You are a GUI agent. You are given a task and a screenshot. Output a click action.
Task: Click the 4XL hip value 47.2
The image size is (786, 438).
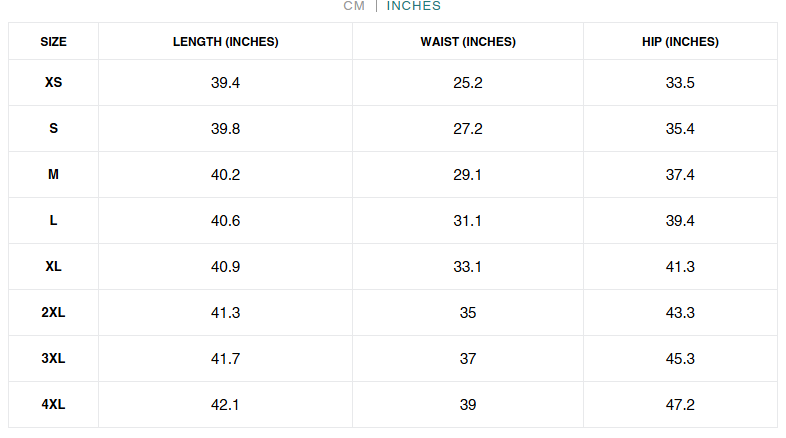[x=680, y=405]
